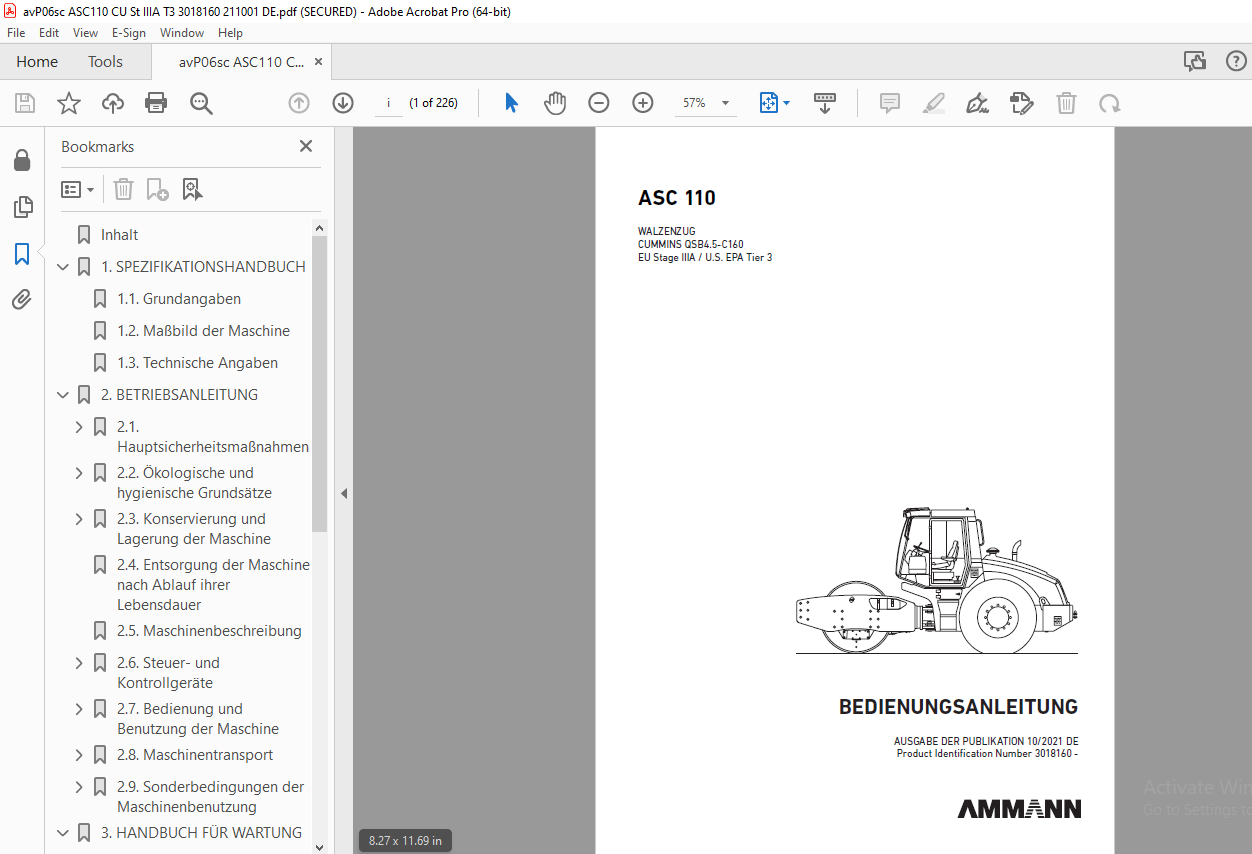1252x854 pixels.
Task: Open the fit page options tool
Action: click(x=774, y=103)
